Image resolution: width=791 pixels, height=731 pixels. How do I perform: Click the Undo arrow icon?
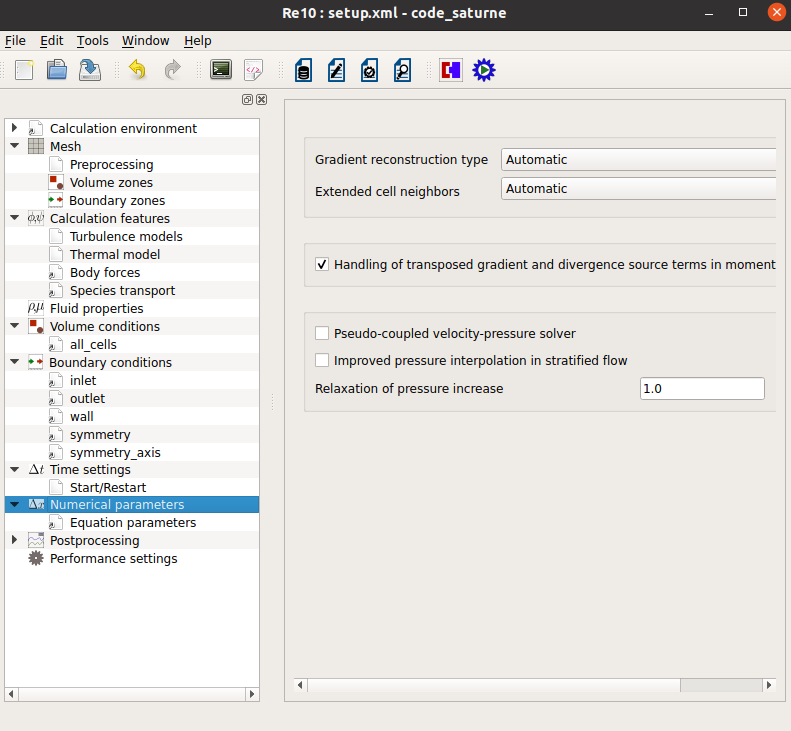click(x=137, y=70)
